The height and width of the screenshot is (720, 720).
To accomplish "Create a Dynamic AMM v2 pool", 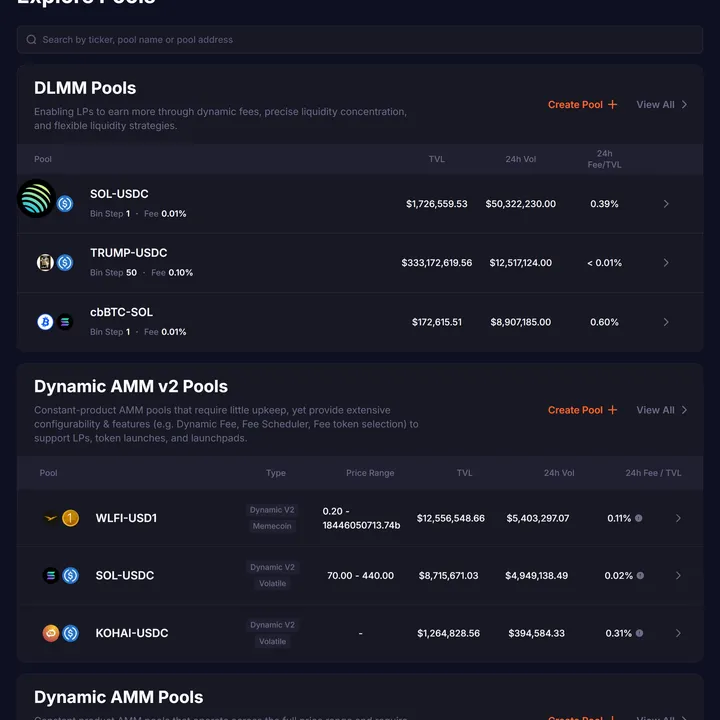I will 582,410.
